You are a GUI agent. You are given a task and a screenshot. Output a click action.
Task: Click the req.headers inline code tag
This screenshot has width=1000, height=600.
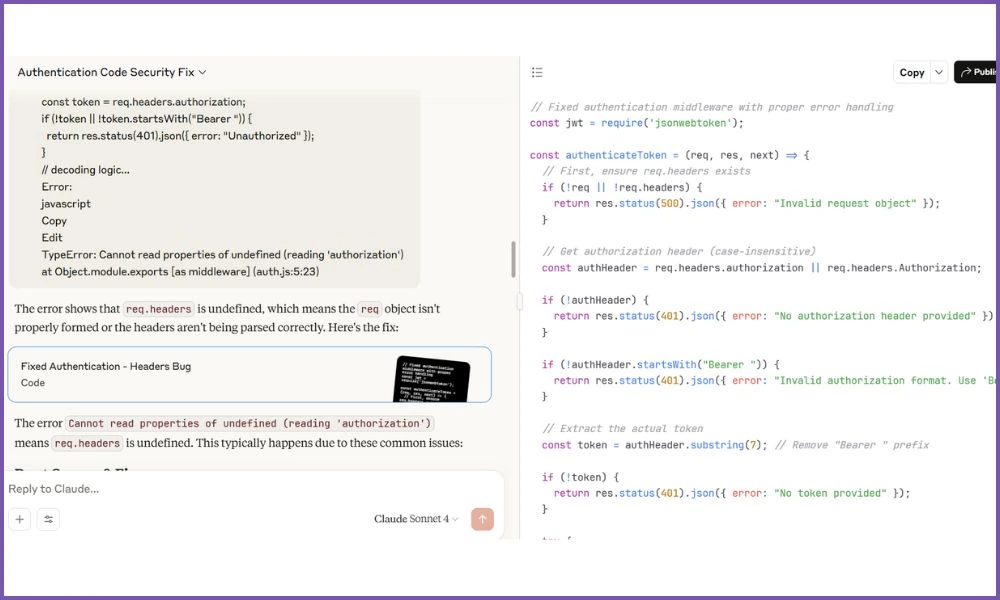pyautogui.click(x=158, y=310)
